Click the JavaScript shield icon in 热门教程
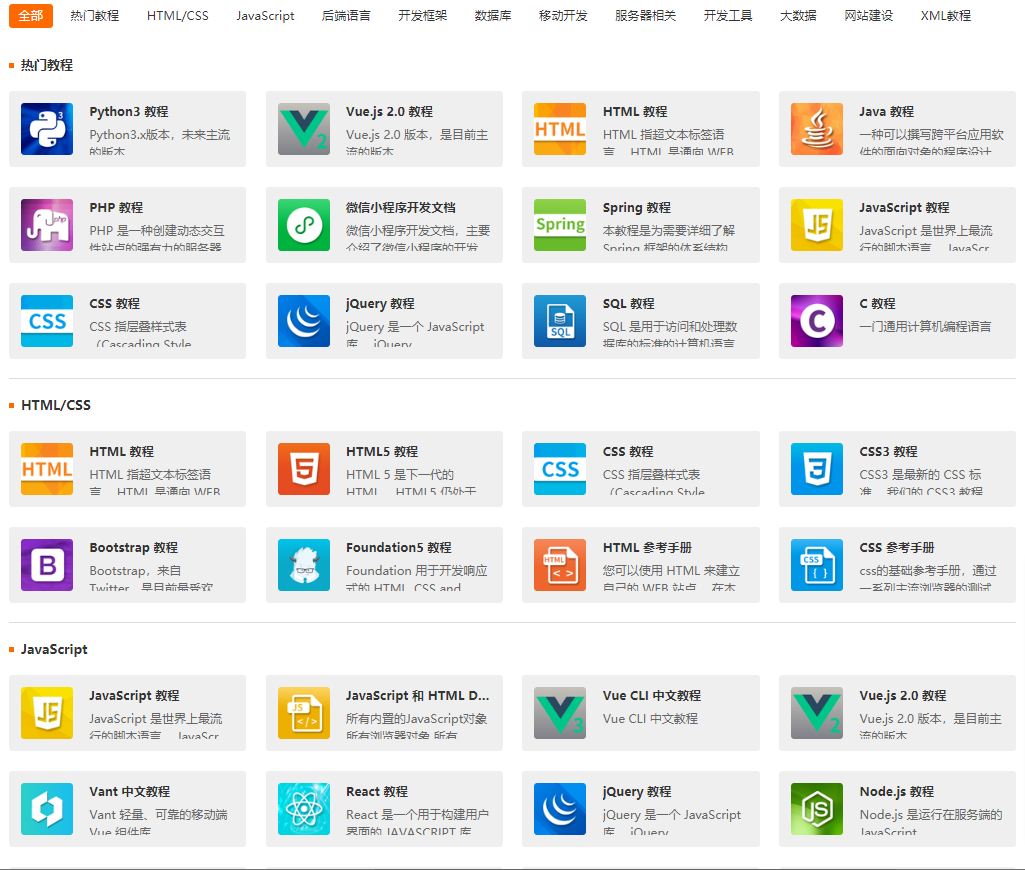This screenshot has width=1025, height=870. point(817,225)
